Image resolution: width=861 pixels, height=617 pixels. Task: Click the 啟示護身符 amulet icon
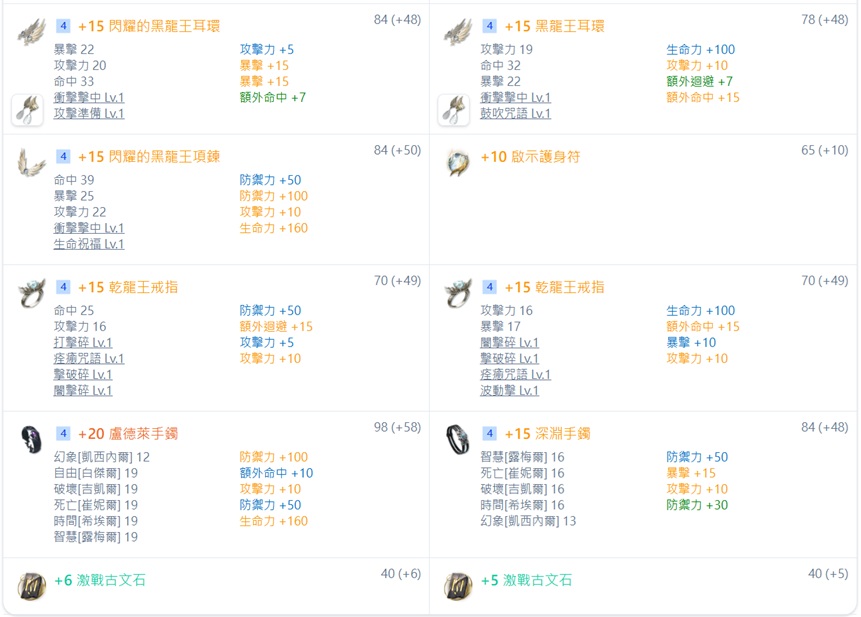coord(458,163)
